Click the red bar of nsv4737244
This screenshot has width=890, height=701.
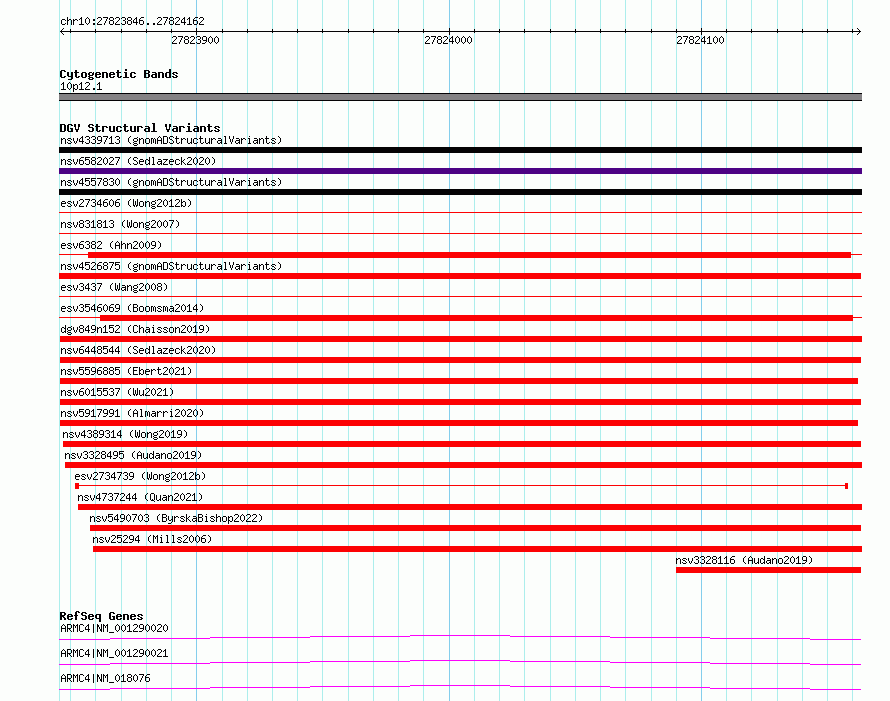(470, 507)
